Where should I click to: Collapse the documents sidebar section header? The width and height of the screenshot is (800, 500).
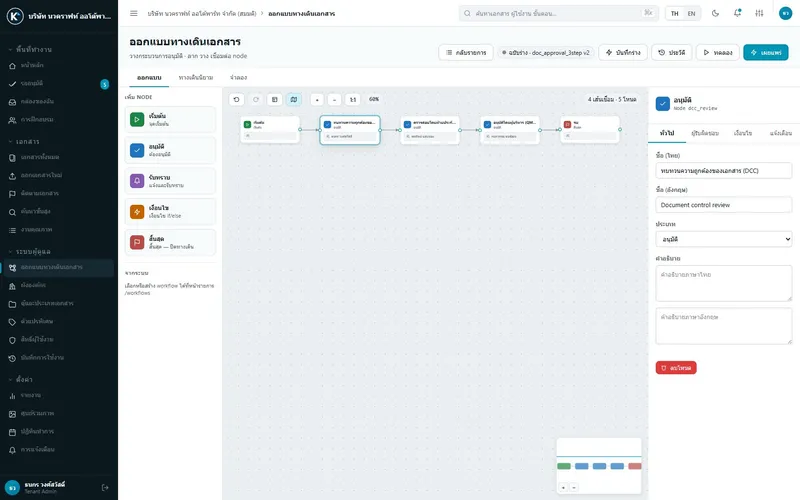tap(24, 141)
